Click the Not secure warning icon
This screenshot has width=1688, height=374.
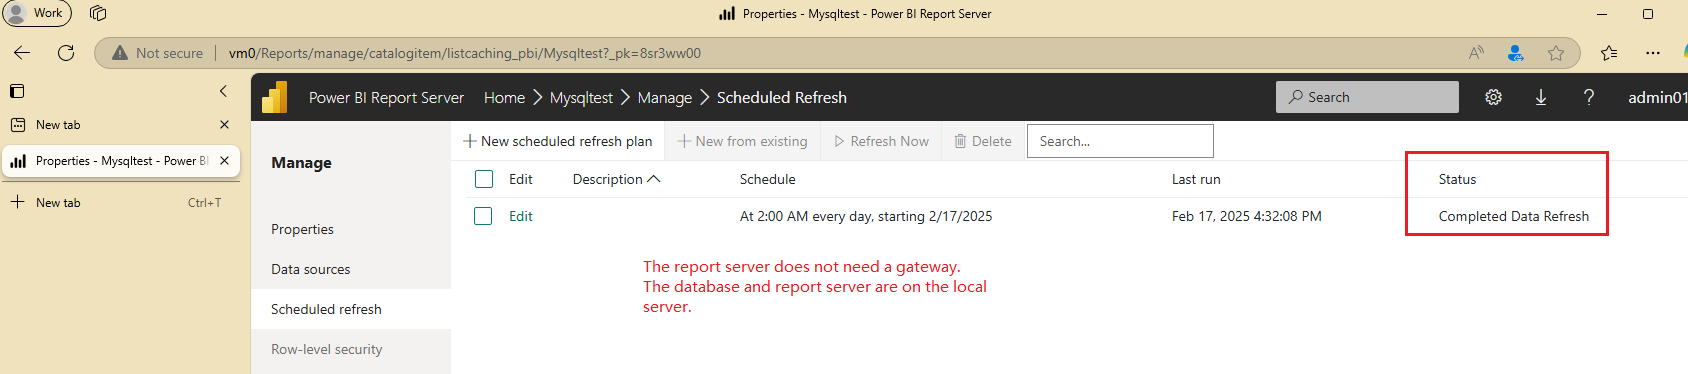tap(120, 53)
